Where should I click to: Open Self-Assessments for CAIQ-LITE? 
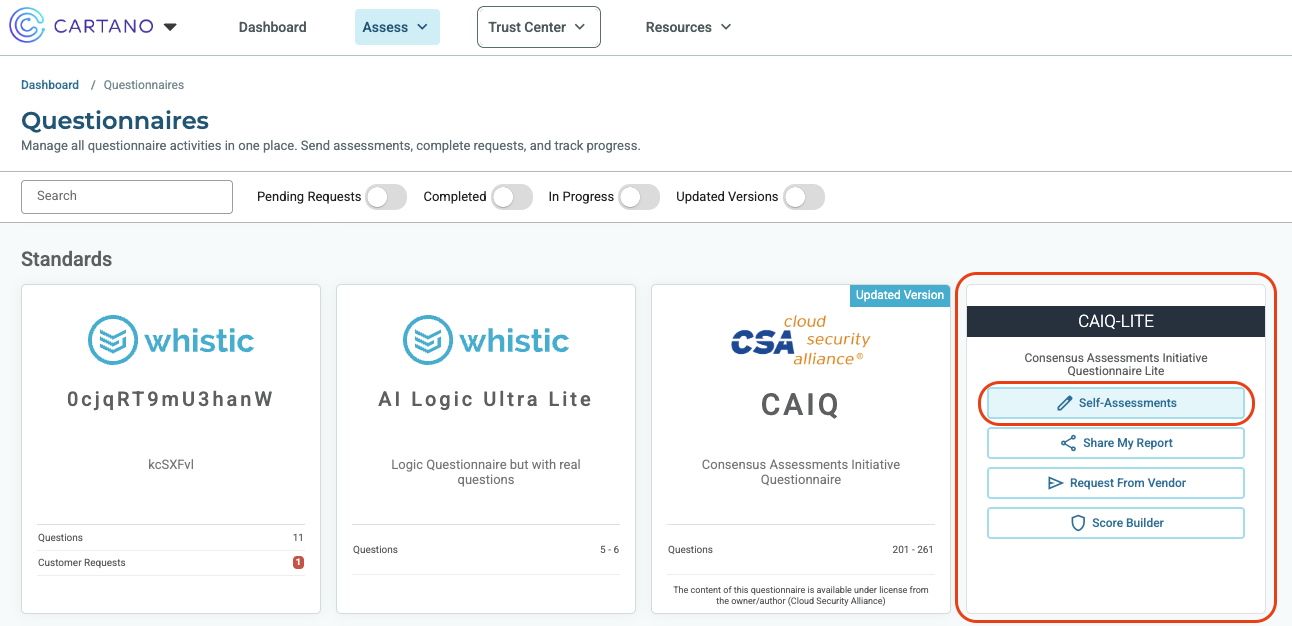point(1116,403)
